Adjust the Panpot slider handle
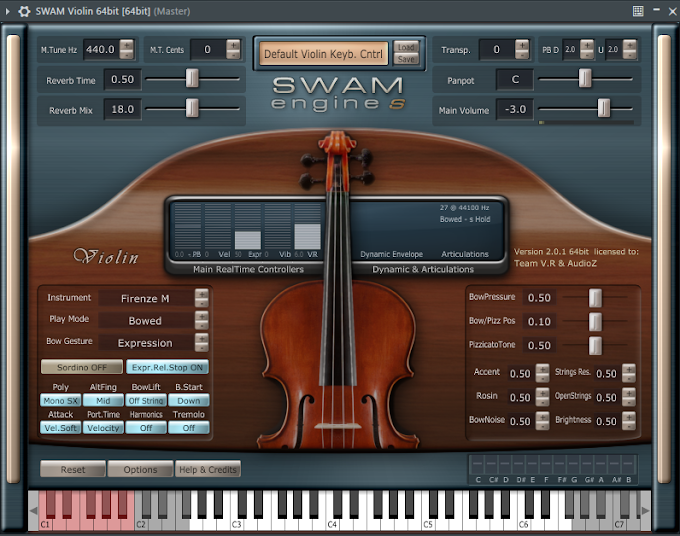This screenshot has width=680, height=536. tap(585, 78)
